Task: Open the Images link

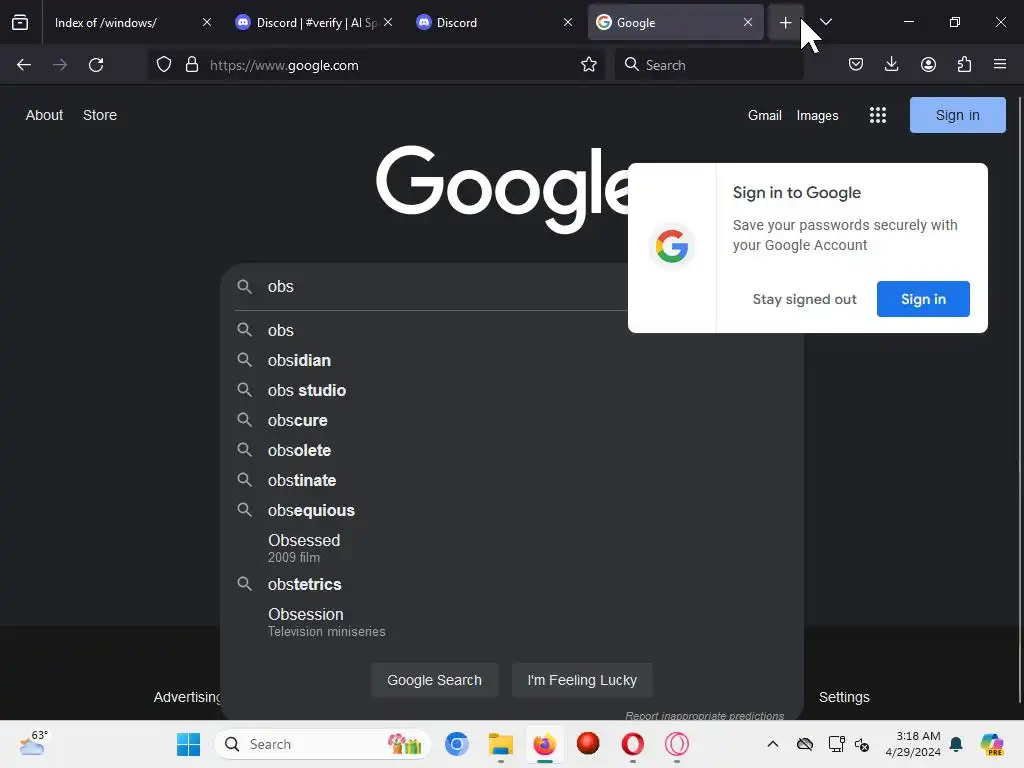Action: click(817, 116)
